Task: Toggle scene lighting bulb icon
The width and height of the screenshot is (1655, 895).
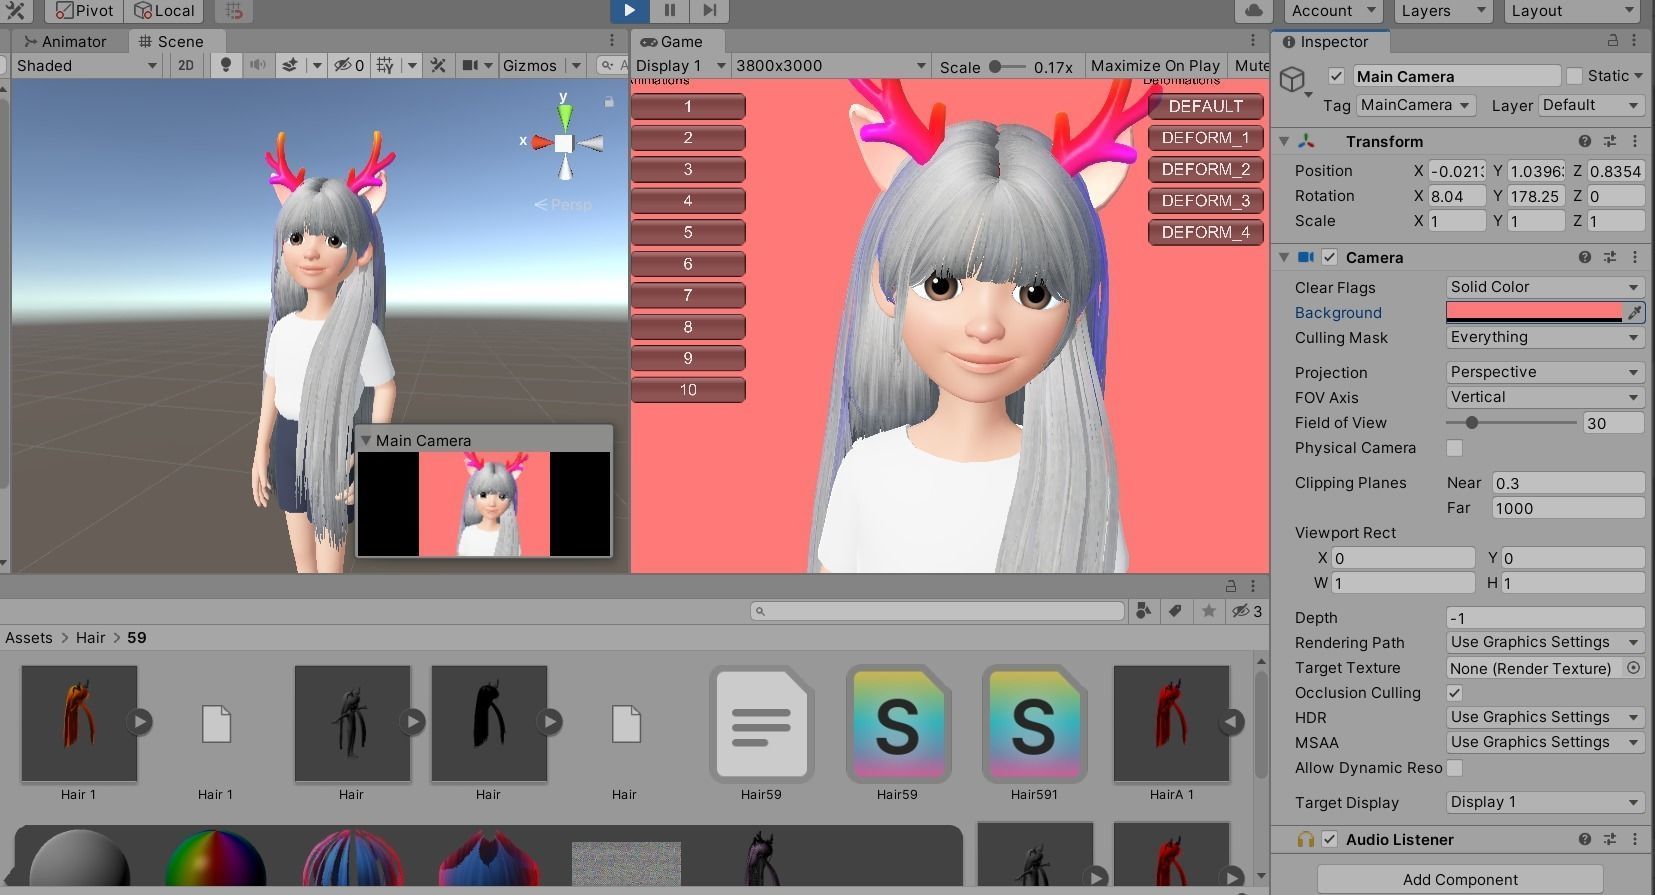Action: [226, 65]
